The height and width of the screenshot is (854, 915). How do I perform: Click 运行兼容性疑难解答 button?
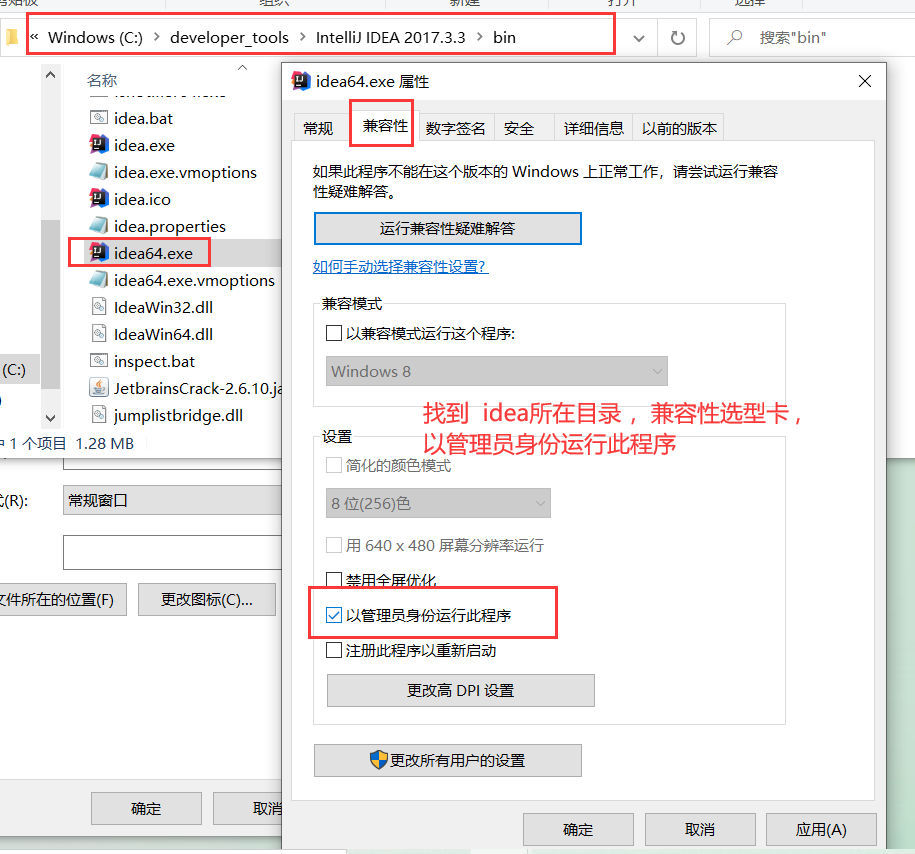[x=448, y=228]
